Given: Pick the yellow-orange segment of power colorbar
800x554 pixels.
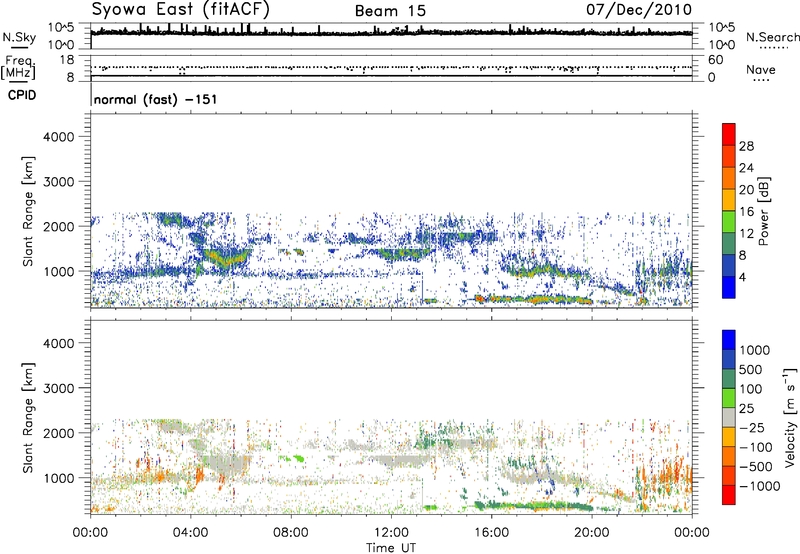Looking at the screenshot, I should coord(729,200).
